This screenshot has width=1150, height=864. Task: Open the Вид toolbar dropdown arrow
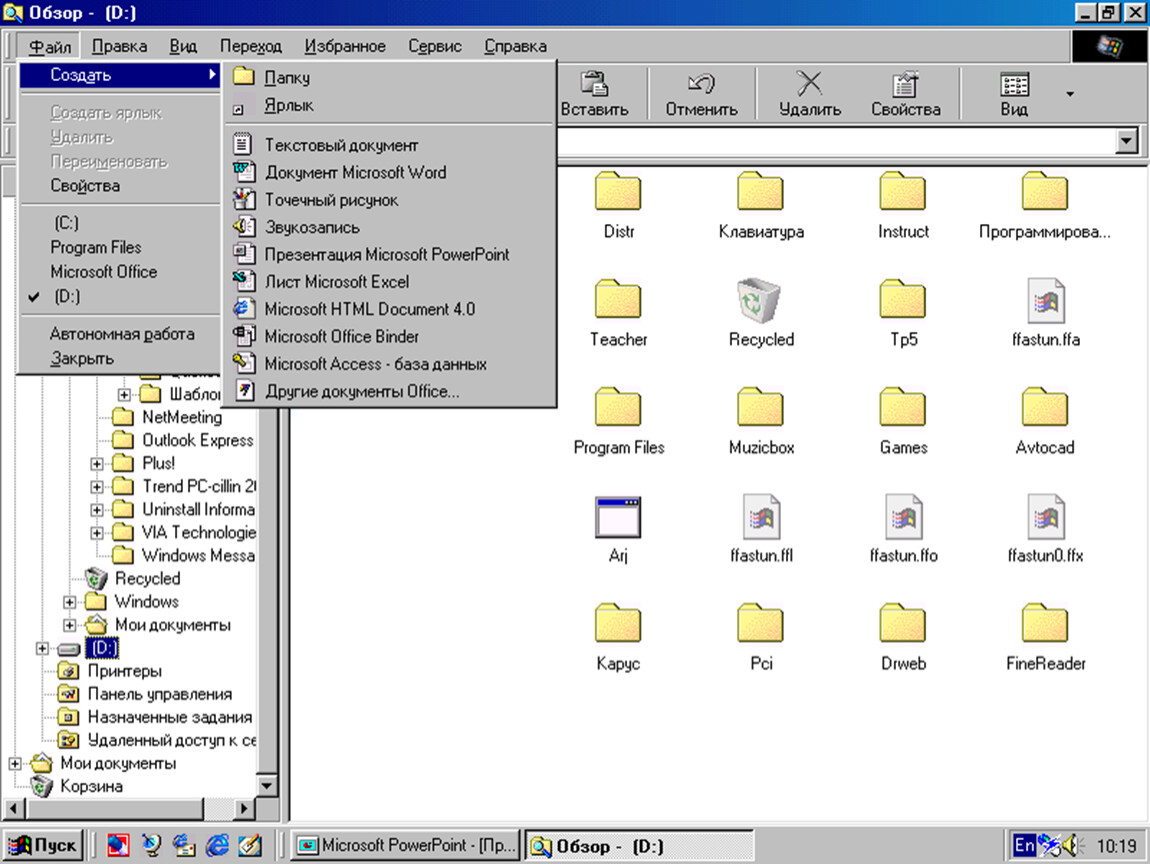pyautogui.click(x=1070, y=94)
